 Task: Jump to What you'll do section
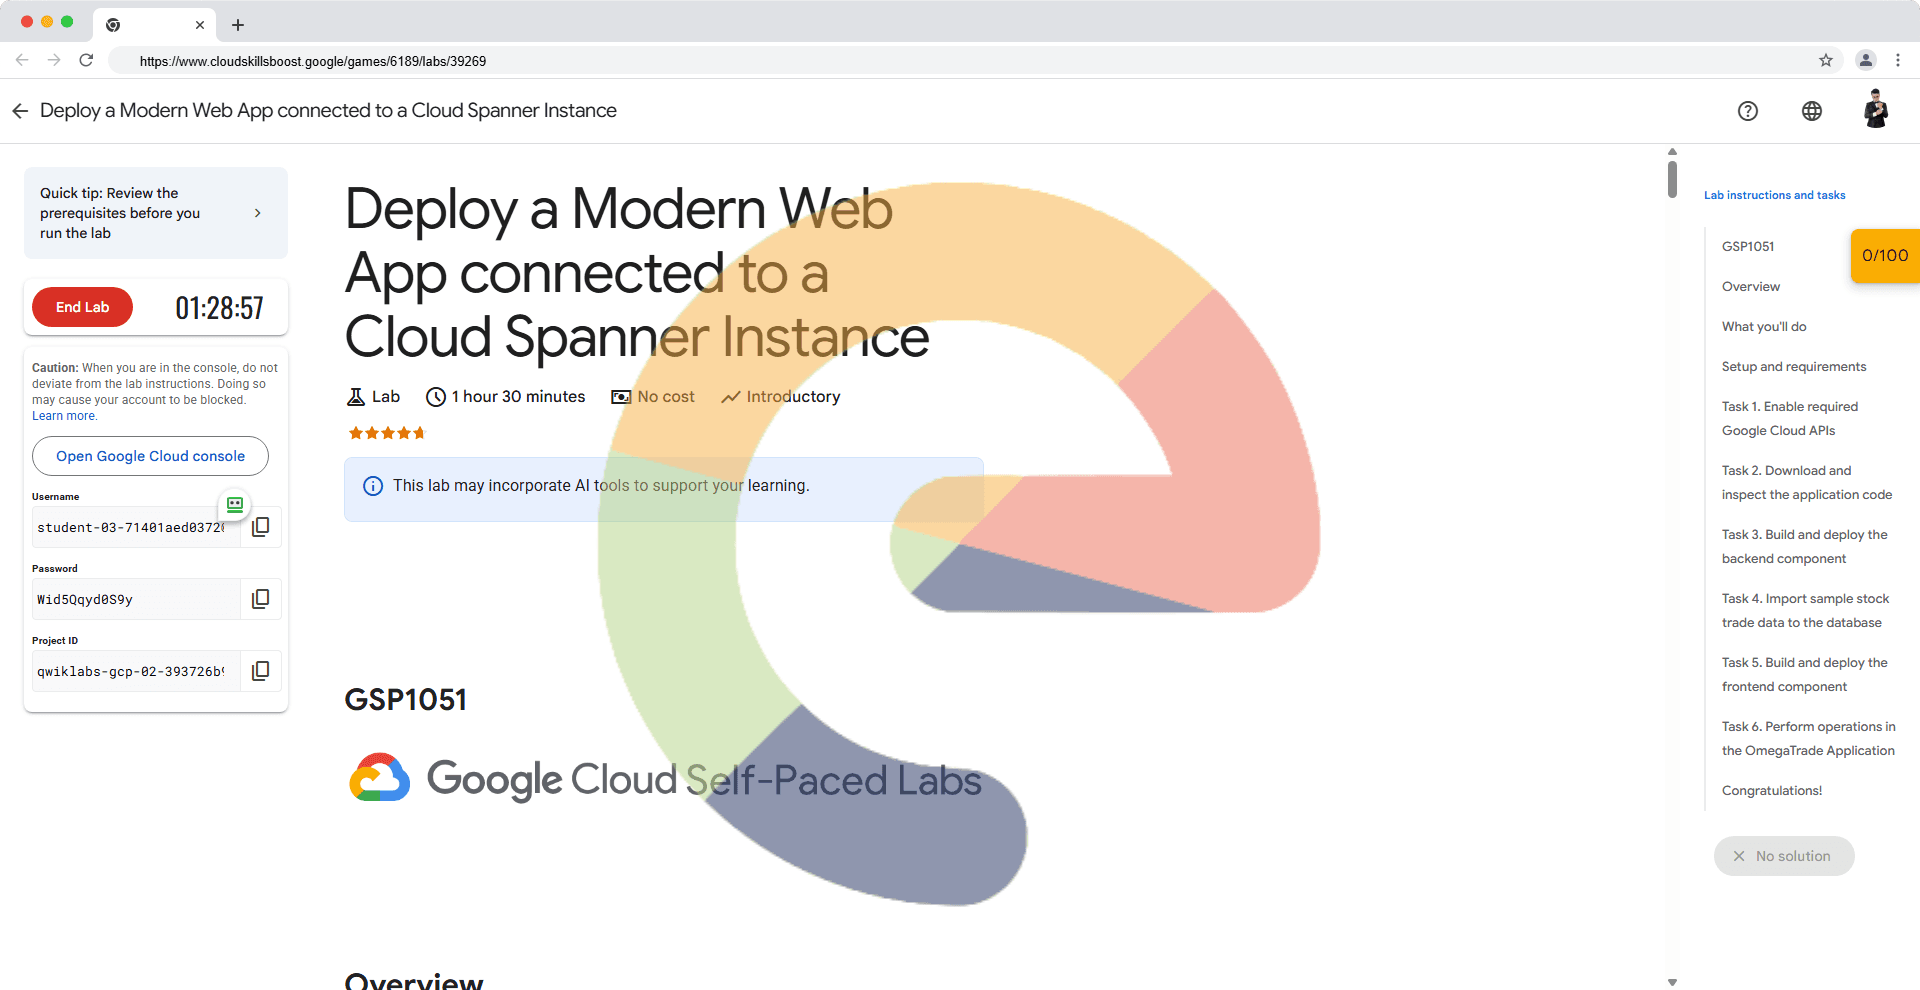pyautogui.click(x=1764, y=326)
